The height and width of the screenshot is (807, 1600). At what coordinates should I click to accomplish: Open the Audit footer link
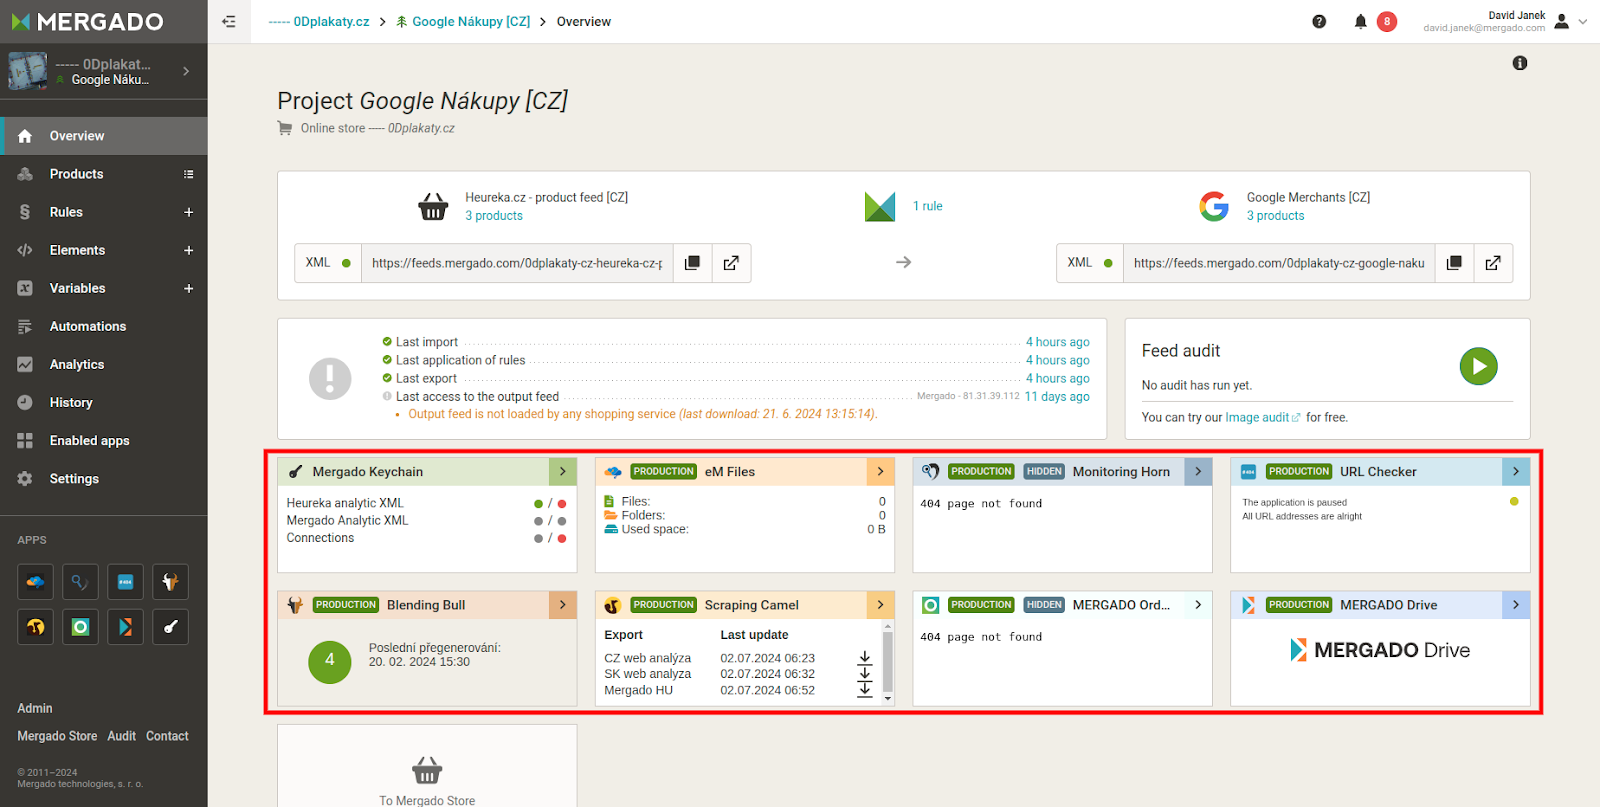(121, 736)
